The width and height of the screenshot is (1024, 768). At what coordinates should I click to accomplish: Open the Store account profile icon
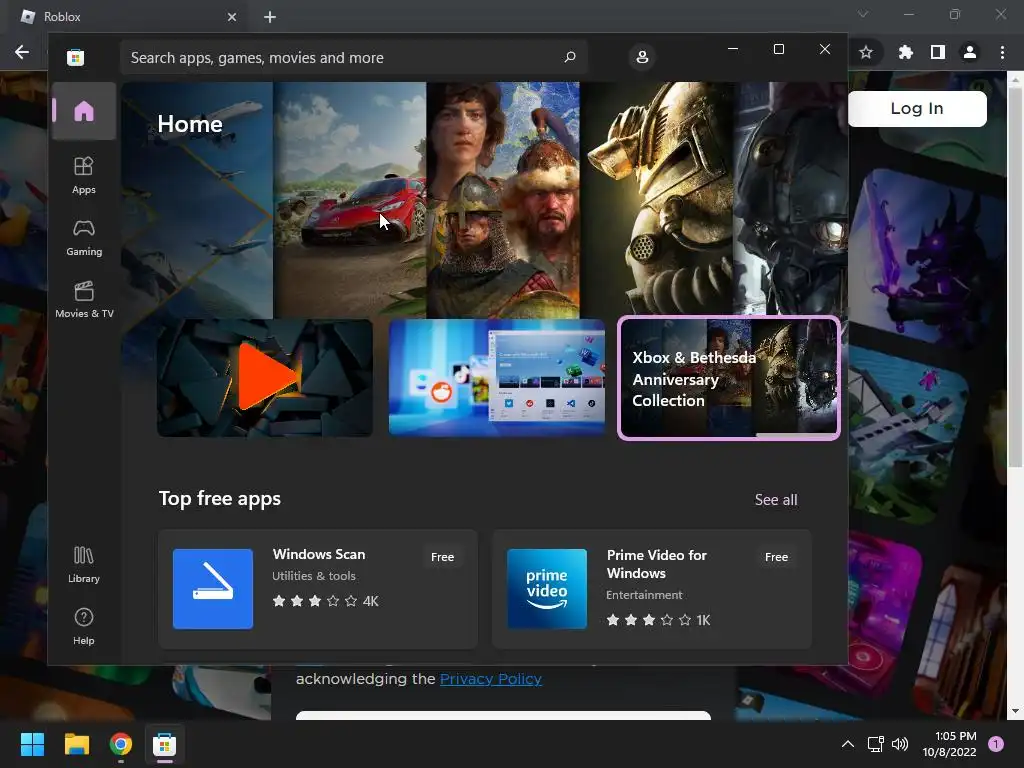click(642, 57)
